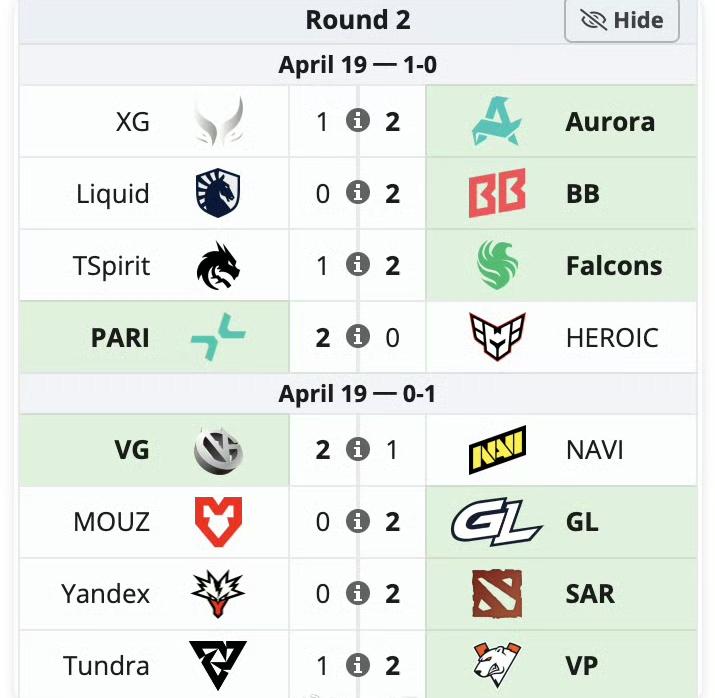The height and width of the screenshot is (698, 715).
Task: Select the Yandex team name
Action: [105, 594]
